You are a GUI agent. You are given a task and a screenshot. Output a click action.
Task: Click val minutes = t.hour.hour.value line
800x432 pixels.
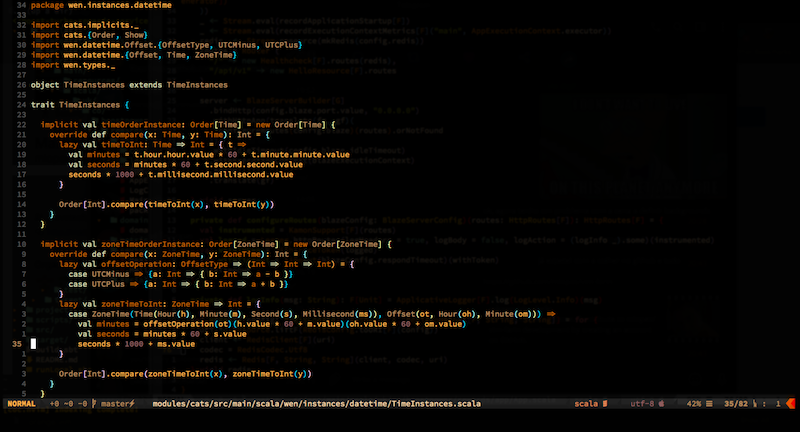point(209,155)
